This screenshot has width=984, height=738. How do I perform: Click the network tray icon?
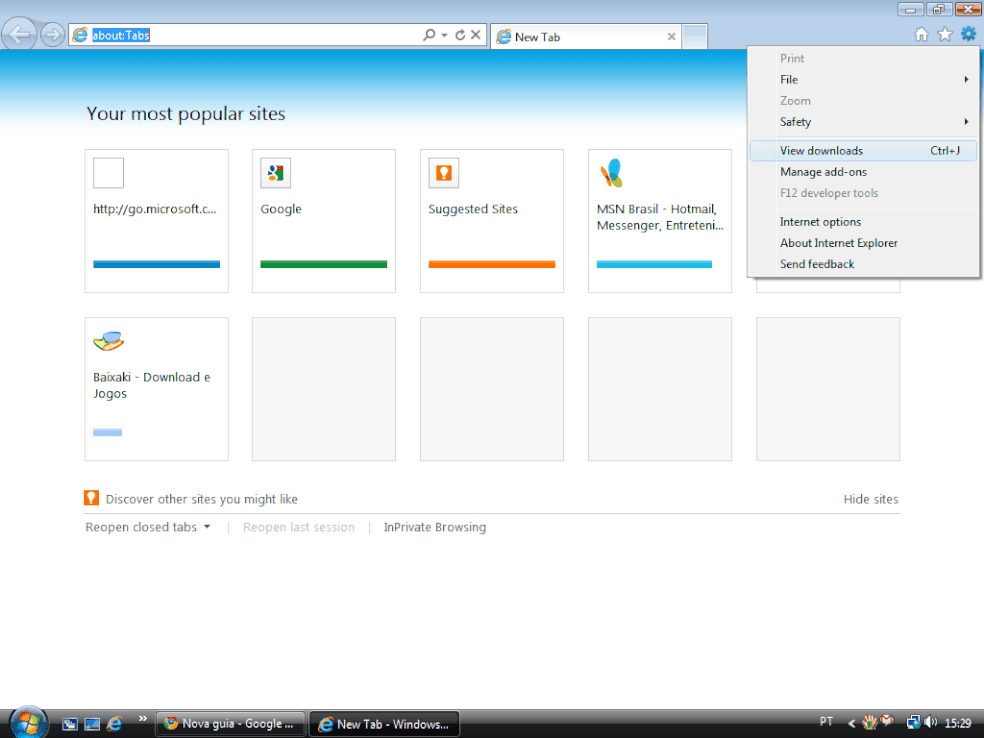point(913,723)
